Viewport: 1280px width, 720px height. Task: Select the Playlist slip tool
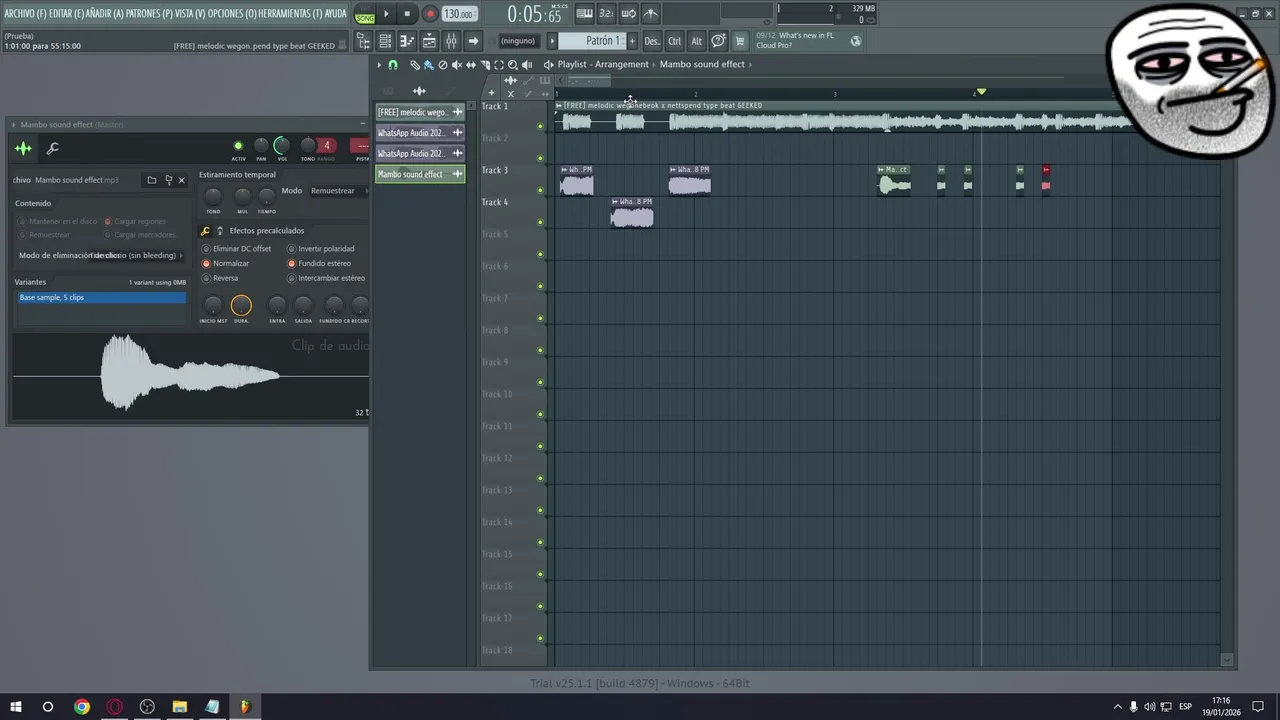coord(471,64)
